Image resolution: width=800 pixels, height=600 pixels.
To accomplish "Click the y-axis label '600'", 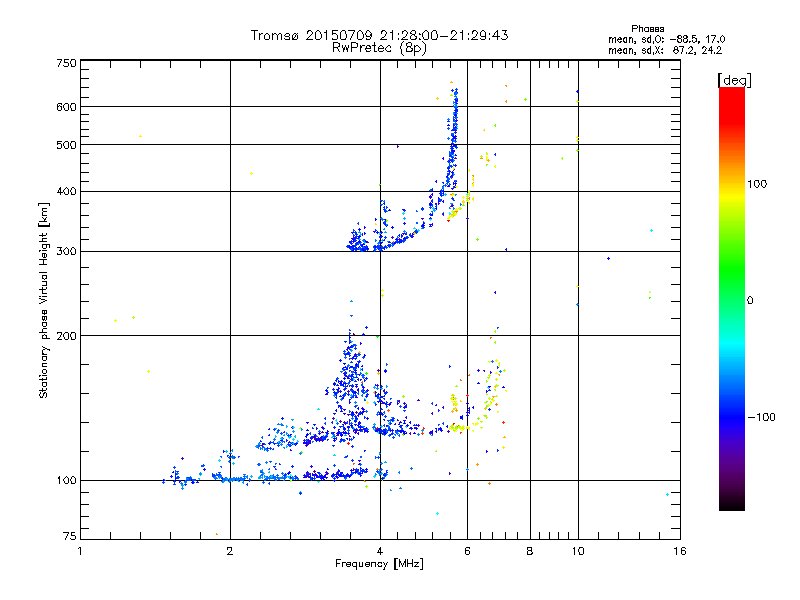I will coord(67,107).
